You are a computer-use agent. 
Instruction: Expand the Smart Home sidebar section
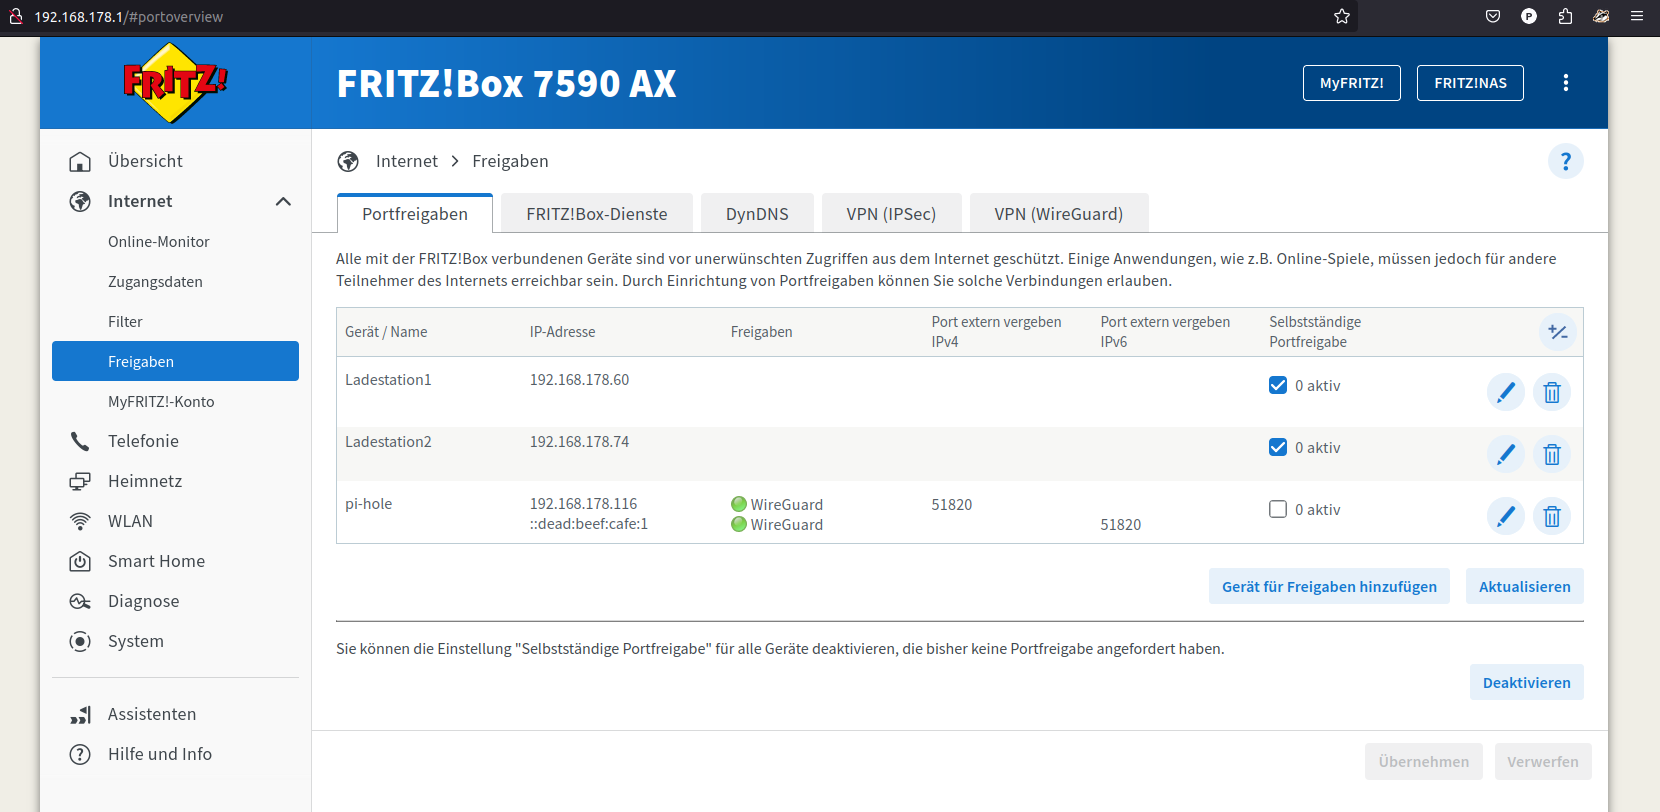[156, 561]
